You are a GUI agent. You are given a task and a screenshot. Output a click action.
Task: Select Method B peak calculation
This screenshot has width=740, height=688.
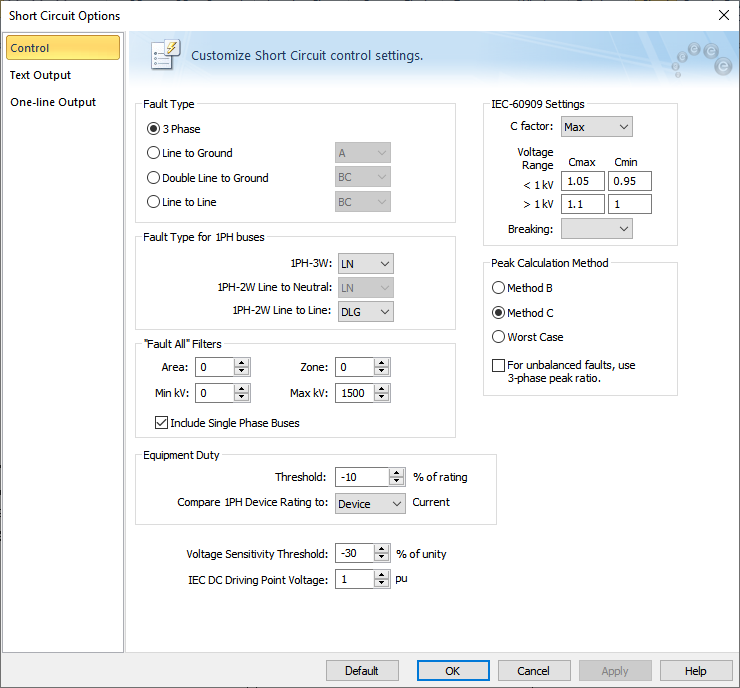[x=498, y=288]
